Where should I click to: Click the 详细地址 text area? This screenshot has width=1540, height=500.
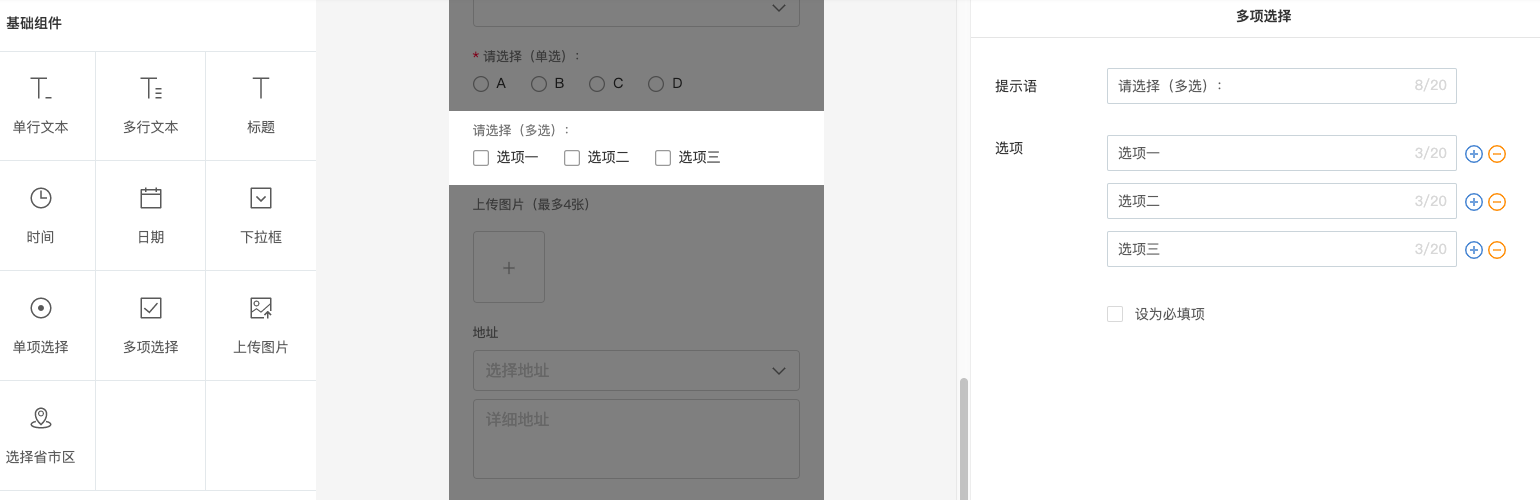pyautogui.click(x=636, y=439)
